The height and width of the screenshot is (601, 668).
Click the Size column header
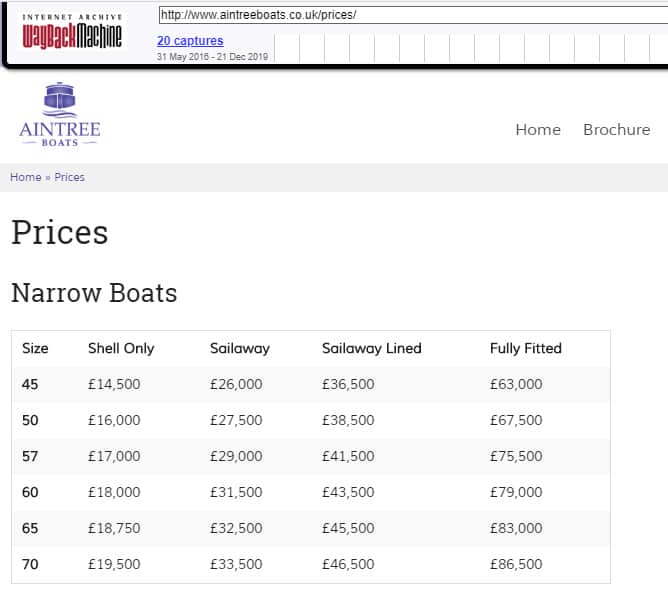[x=35, y=348]
